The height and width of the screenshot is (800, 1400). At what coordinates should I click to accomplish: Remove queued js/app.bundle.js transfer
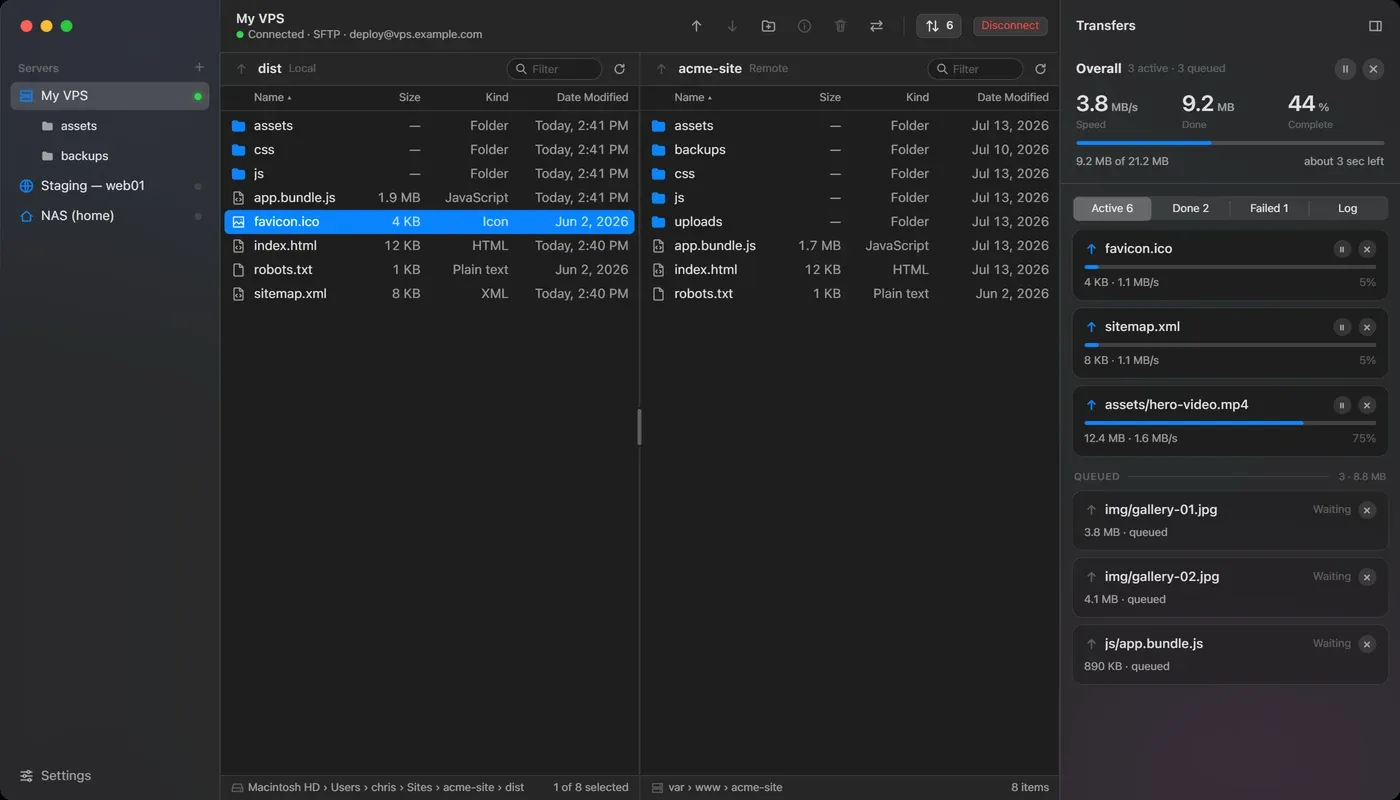click(1367, 644)
